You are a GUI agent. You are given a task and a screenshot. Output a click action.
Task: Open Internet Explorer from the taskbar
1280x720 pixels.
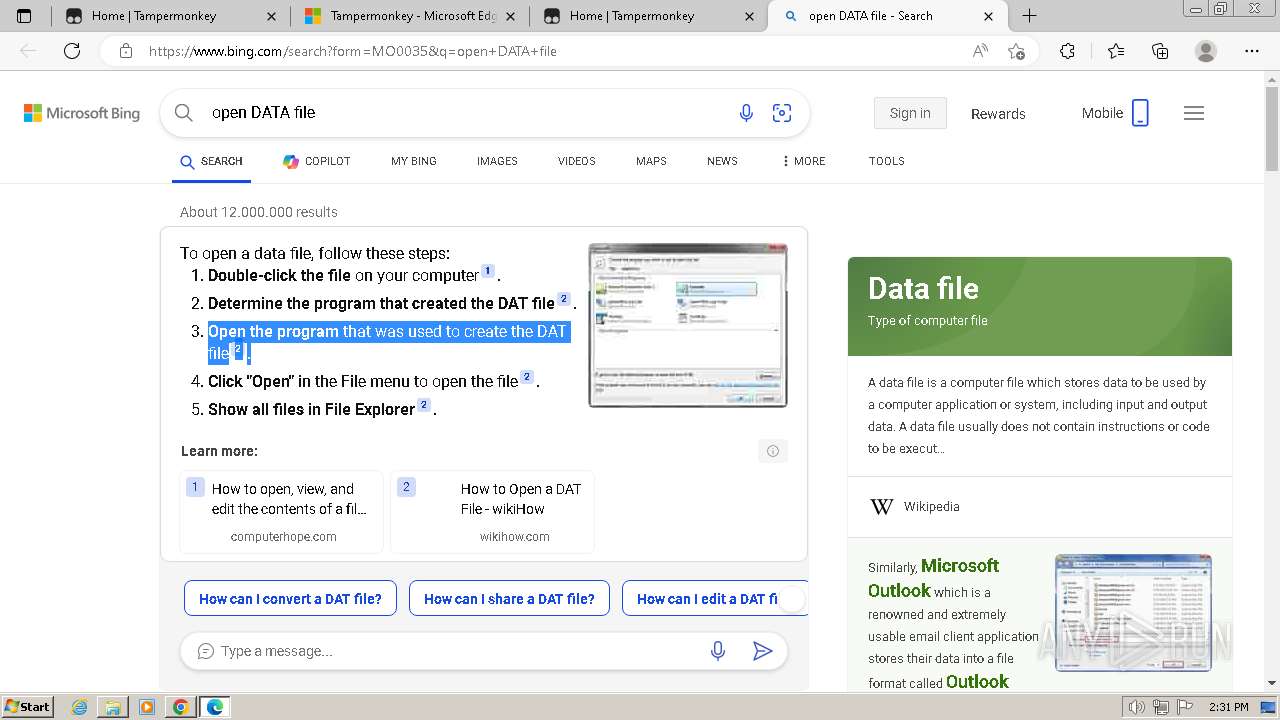click(80, 707)
